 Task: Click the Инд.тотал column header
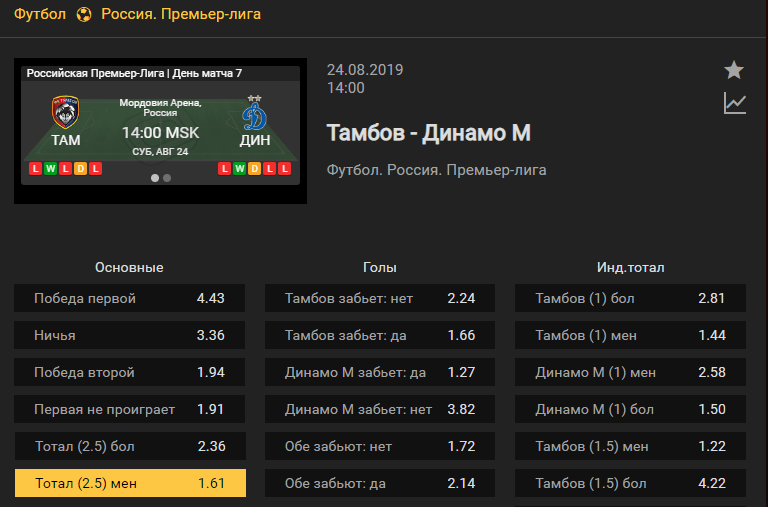[x=630, y=267]
